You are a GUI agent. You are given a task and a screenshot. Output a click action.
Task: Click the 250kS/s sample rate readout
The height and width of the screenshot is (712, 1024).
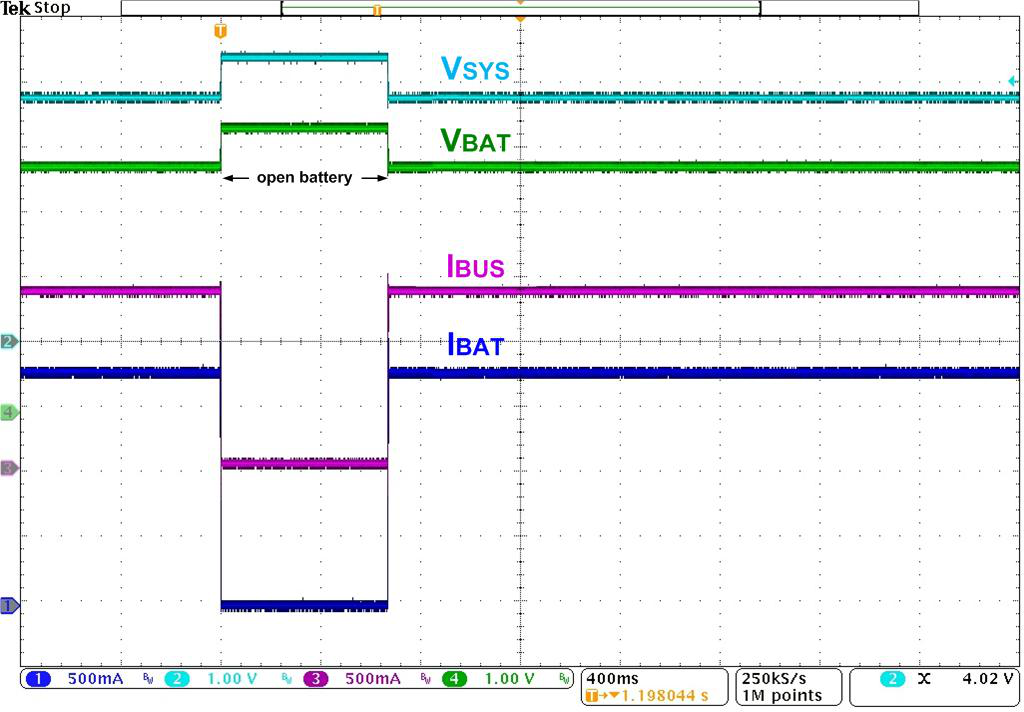pyautogui.click(x=782, y=679)
